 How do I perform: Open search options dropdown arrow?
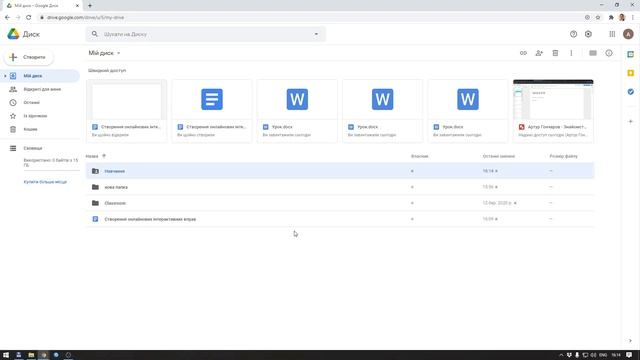316,34
